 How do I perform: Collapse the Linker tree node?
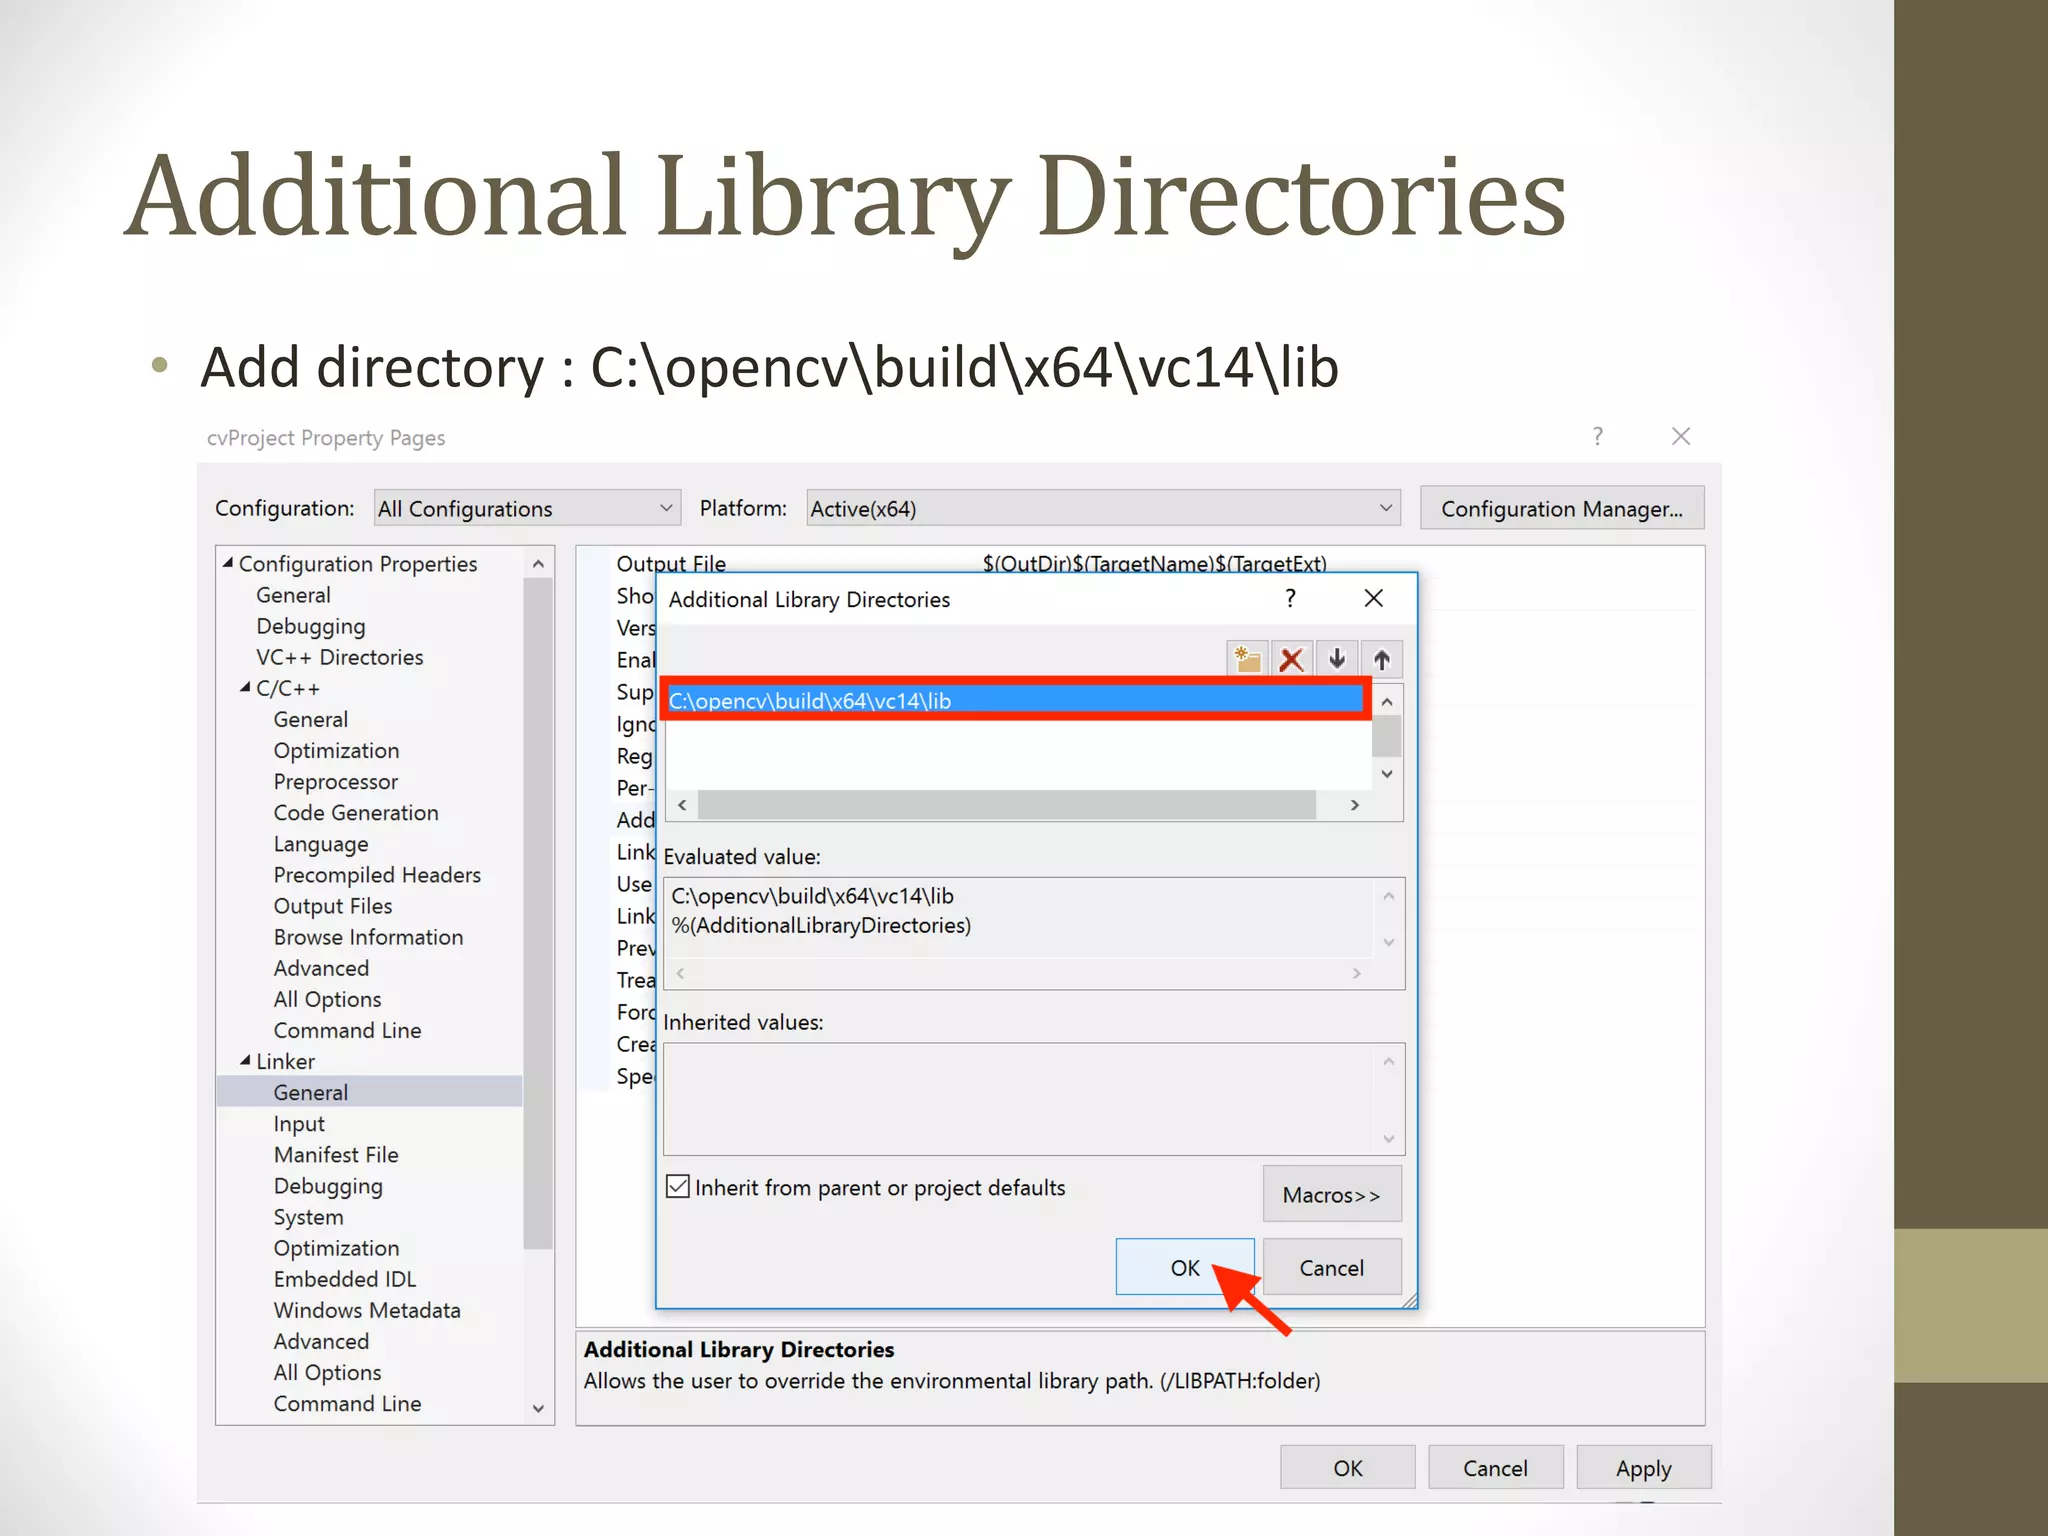(245, 1061)
